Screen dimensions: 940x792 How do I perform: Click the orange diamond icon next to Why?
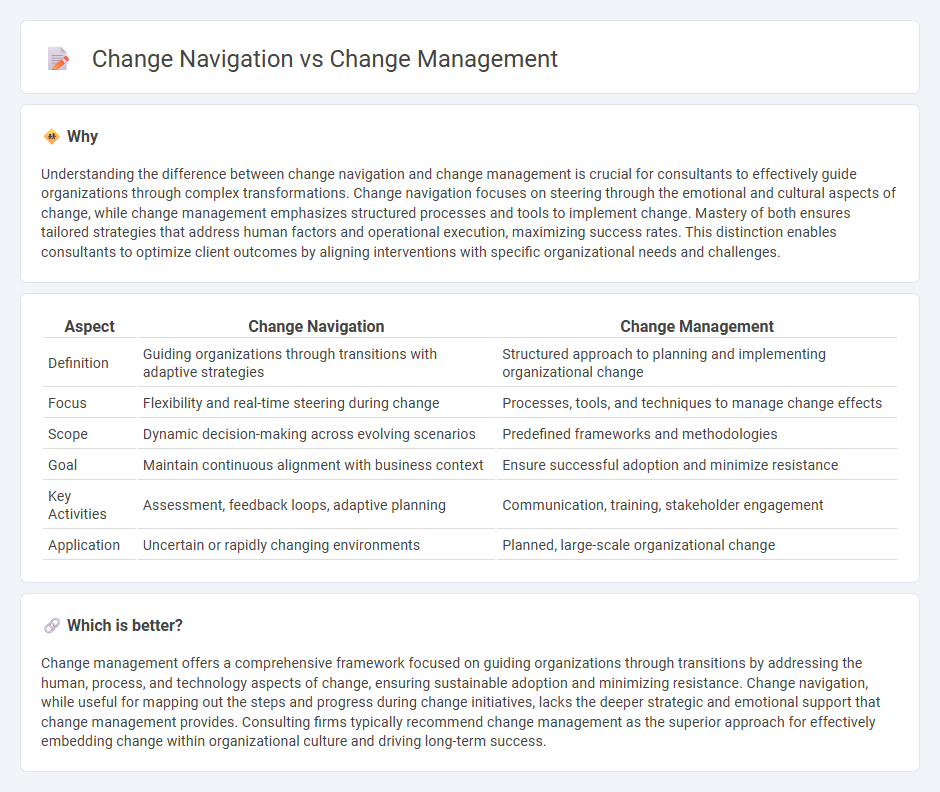tap(52, 137)
